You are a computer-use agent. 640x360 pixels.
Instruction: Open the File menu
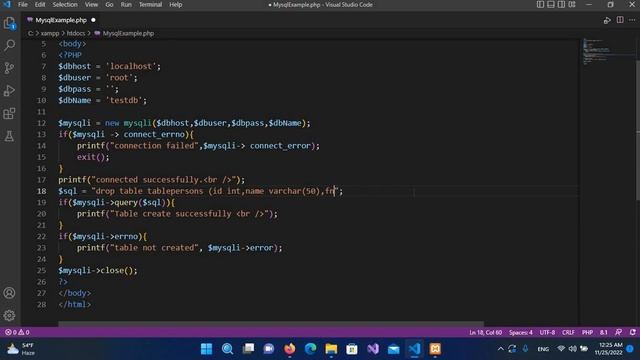pyautogui.click(x=23, y=4)
